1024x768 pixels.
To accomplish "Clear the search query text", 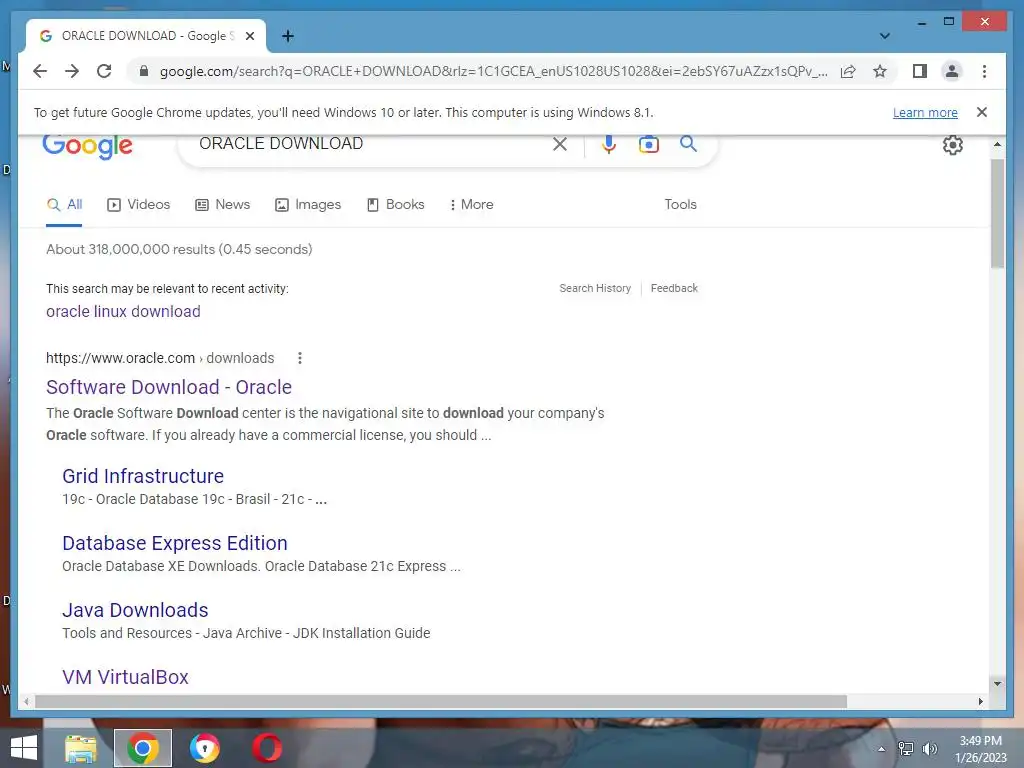I will tap(560, 144).
